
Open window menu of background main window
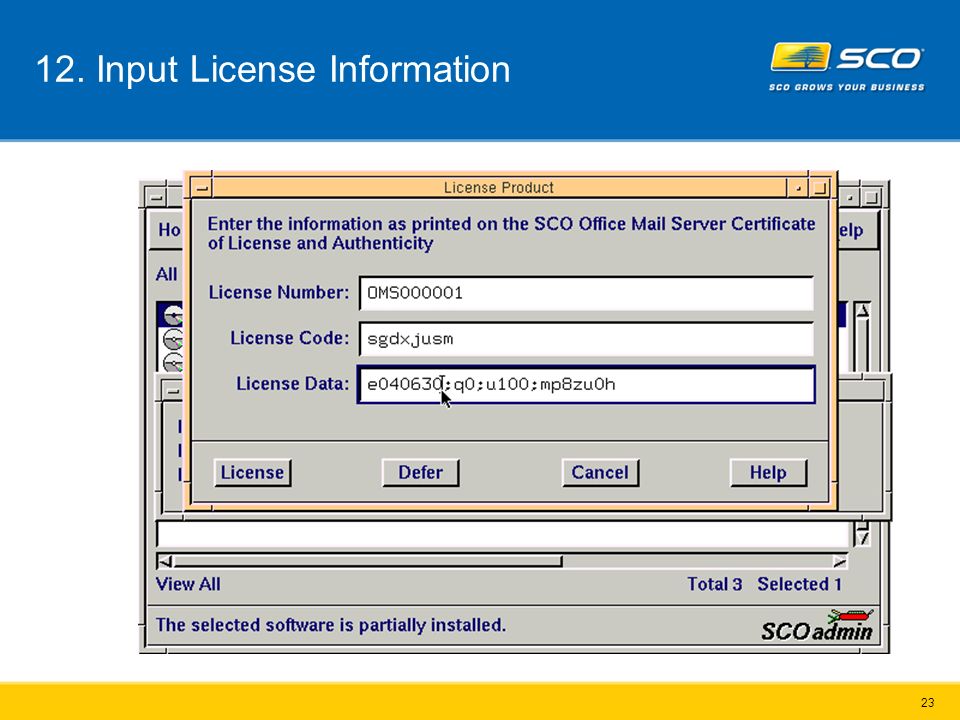point(156,197)
